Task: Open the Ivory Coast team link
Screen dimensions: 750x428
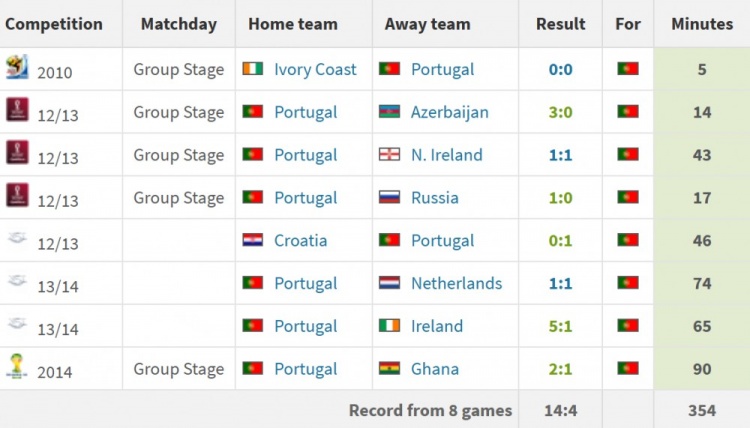Action: click(315, 69)
